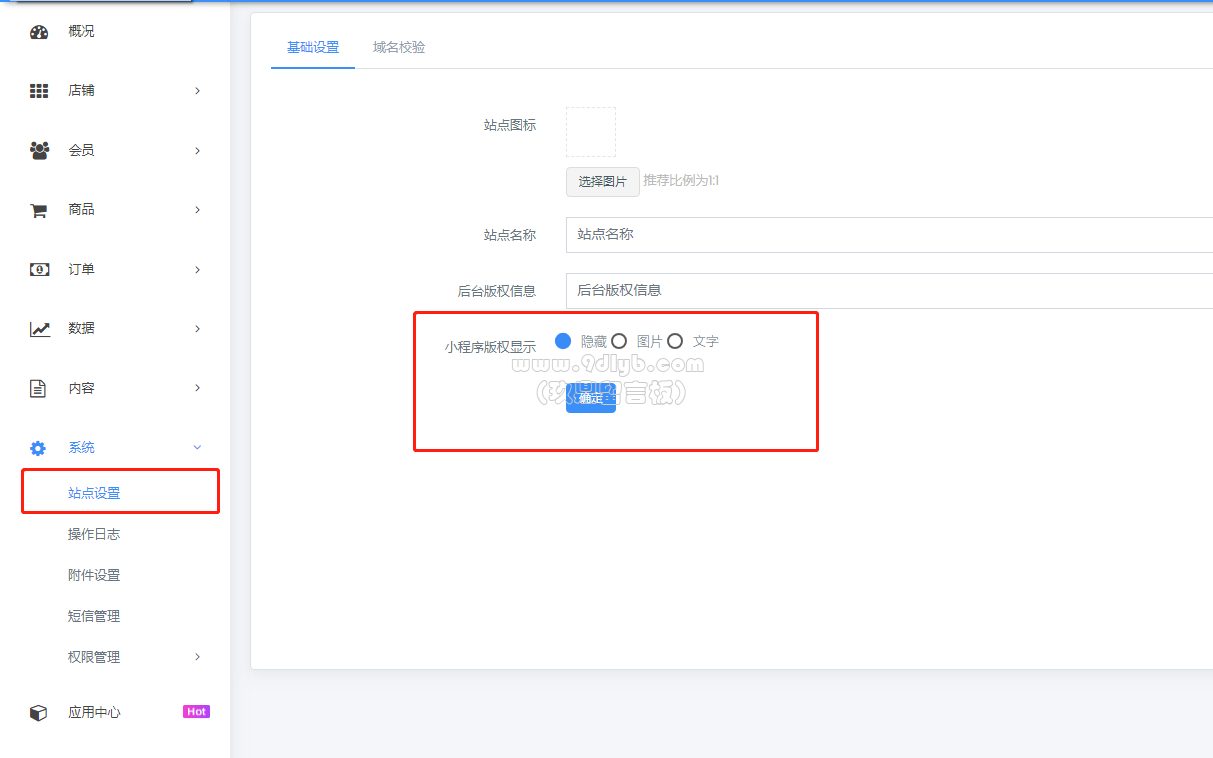The width and height of the screenshot is (1213, 758).
Task: Switch to the 基础设置 tab
Action: click(313, 47)
